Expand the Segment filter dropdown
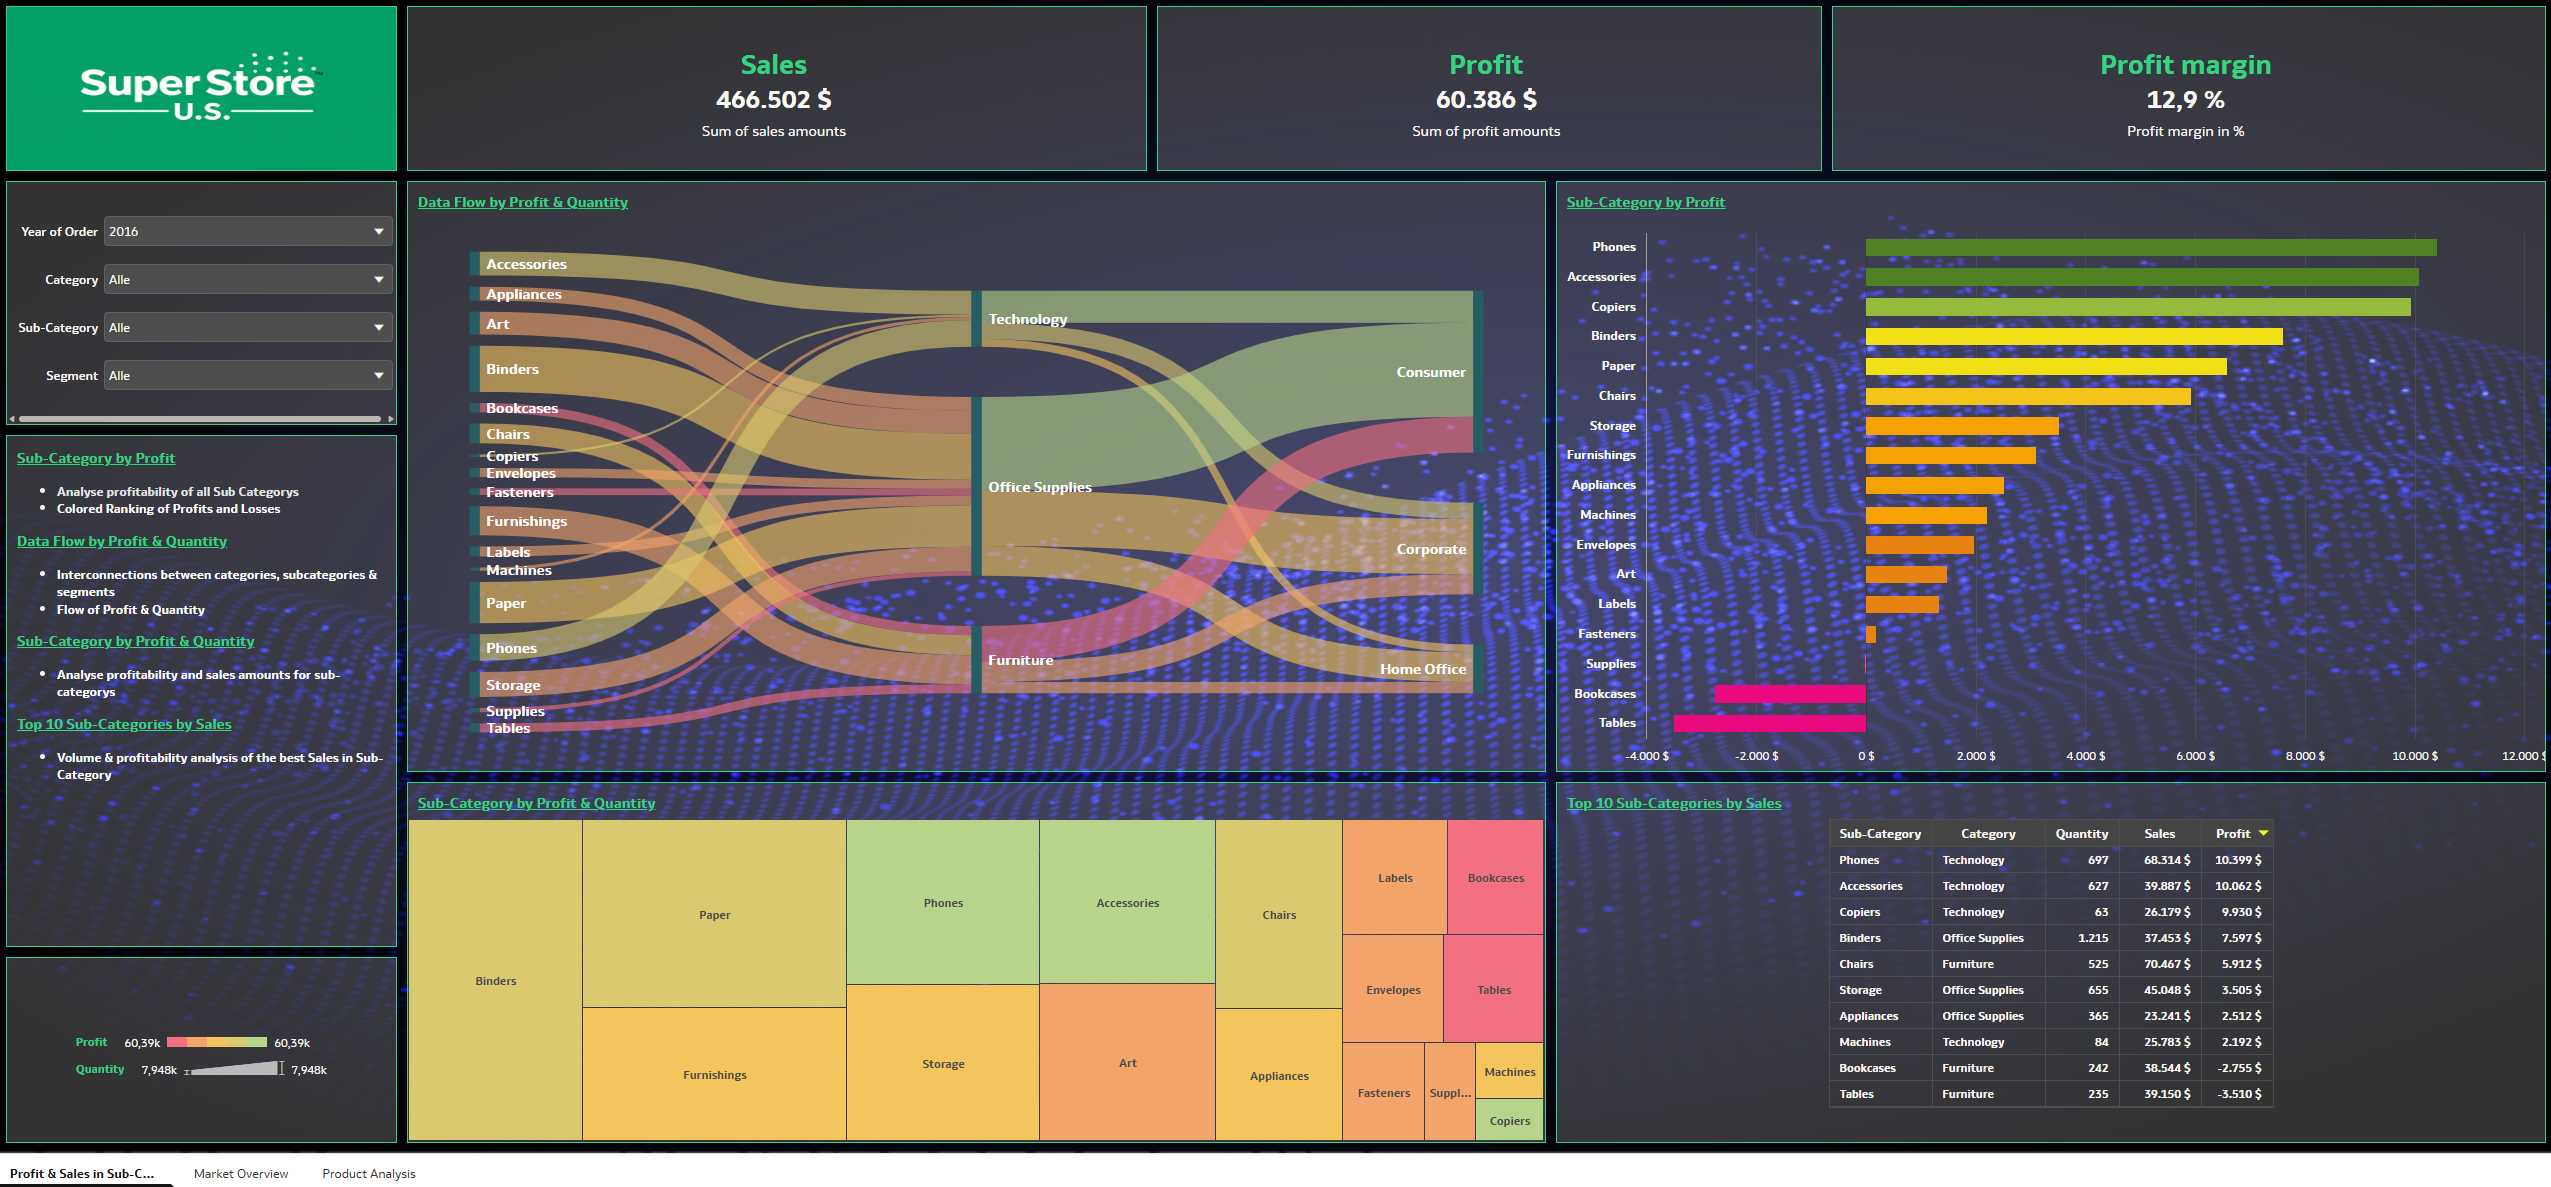The image size is (2551, 1187). [247, 375]
